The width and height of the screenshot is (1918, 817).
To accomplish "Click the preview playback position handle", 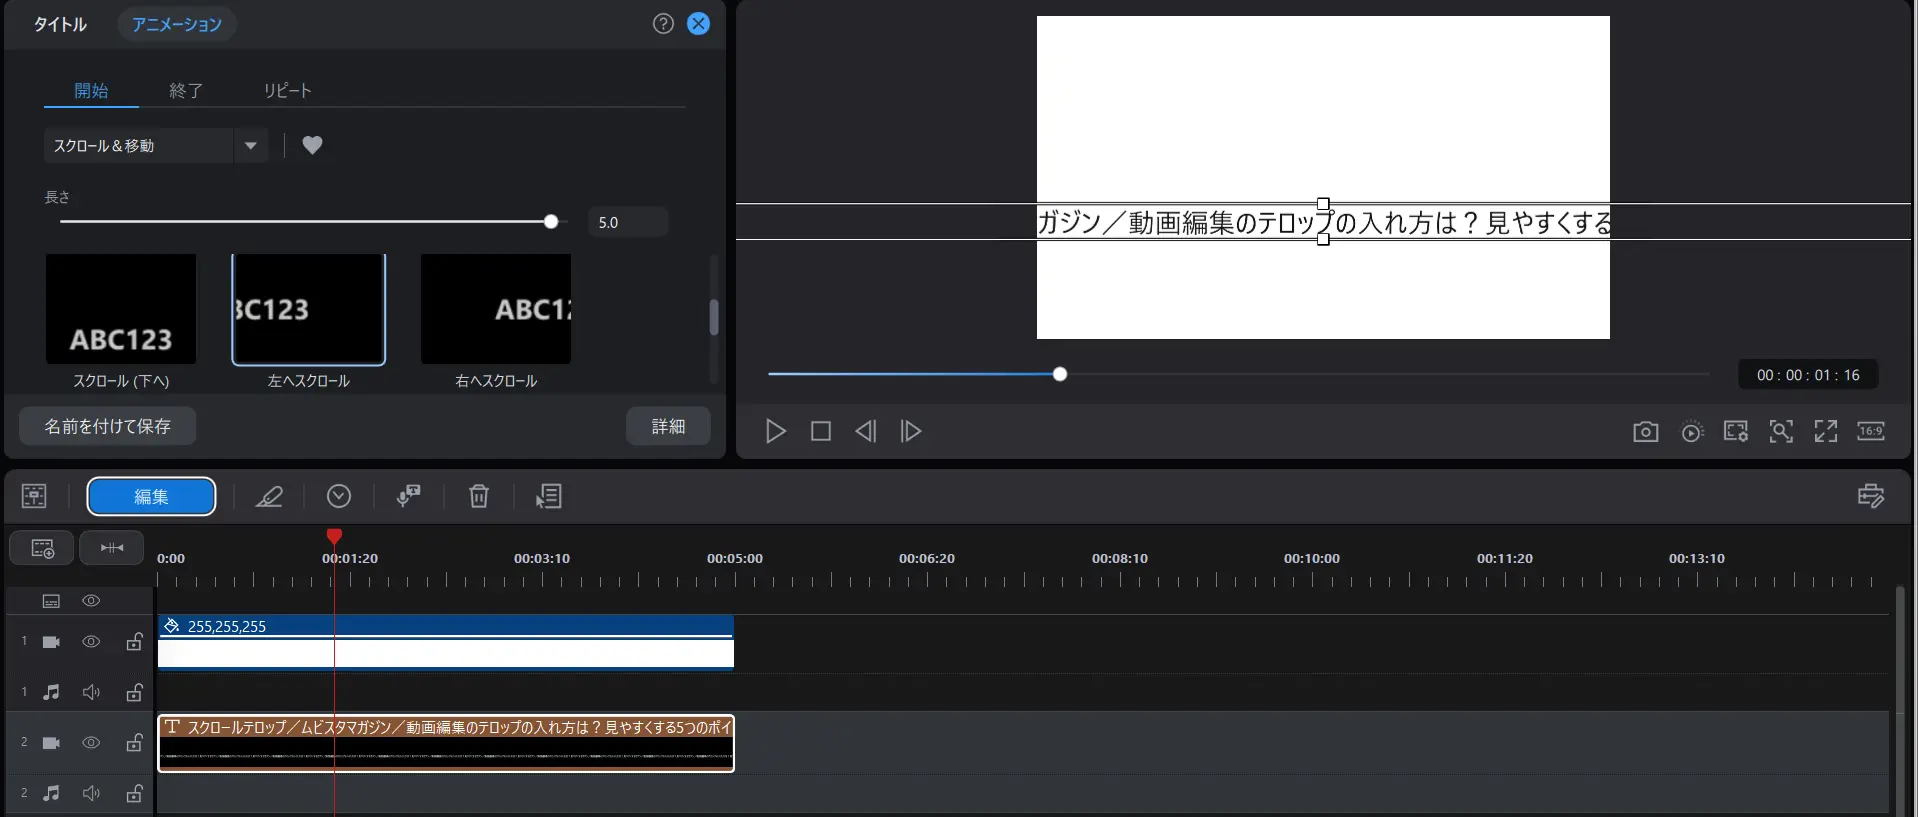I will [x=1060, y=374].
